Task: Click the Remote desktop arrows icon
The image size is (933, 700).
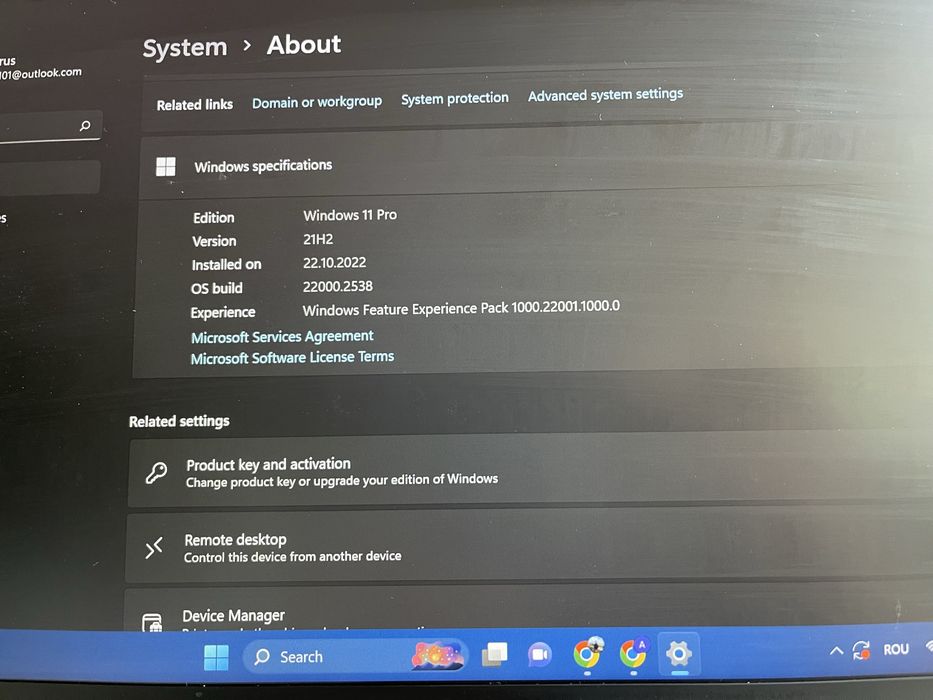Action: (x=154, y=548)
